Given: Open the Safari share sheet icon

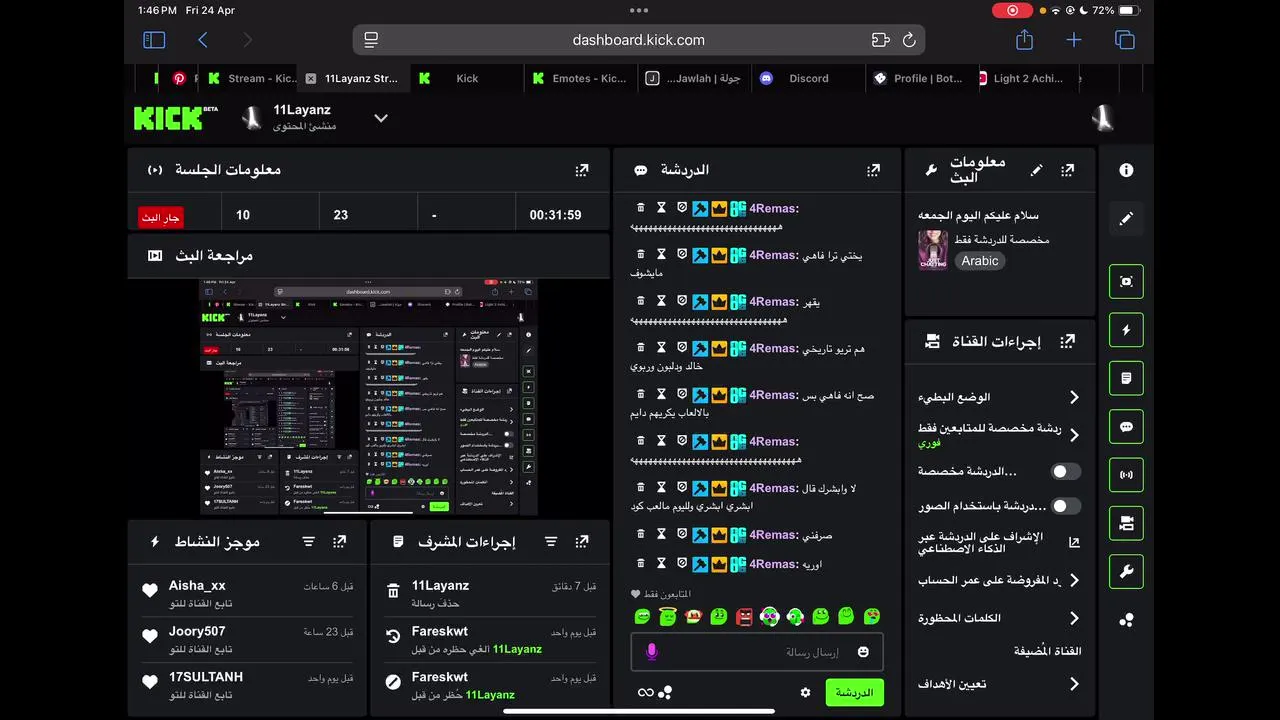Looking at the screenshot, I should click(1024, 40).
